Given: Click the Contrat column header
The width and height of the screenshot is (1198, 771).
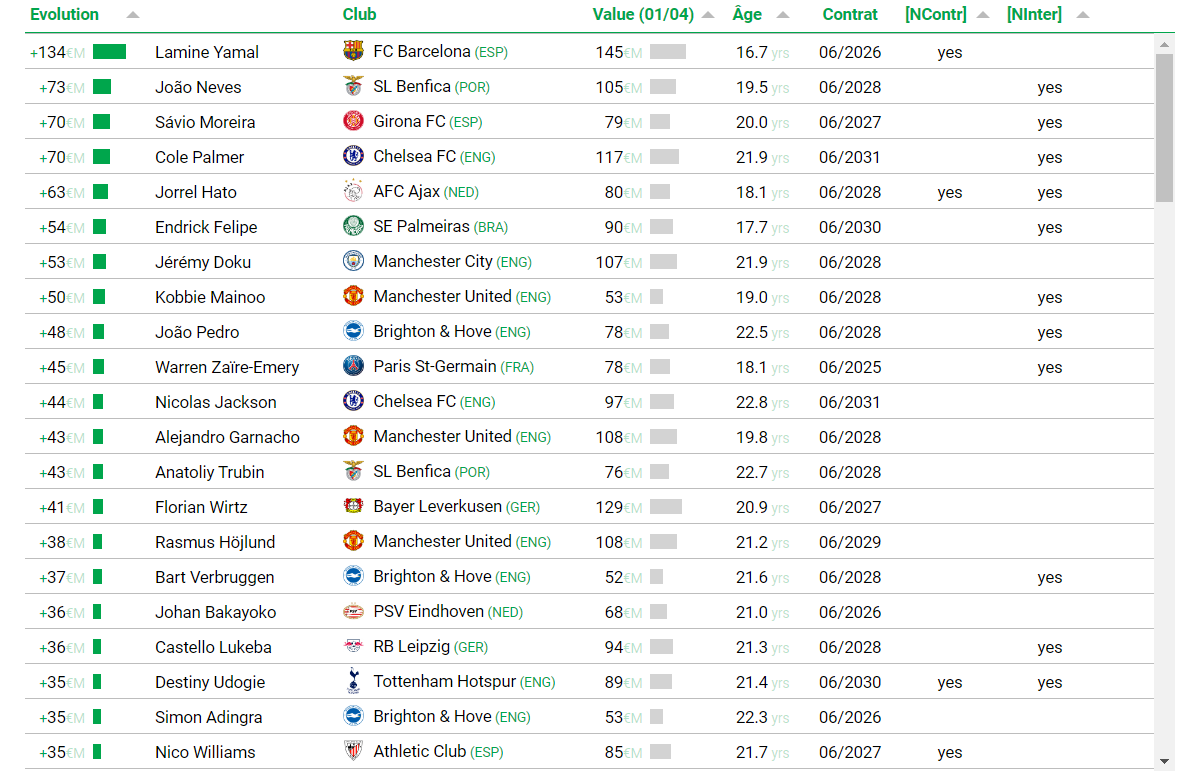Looking at the screenshot, I should [850, 15].
